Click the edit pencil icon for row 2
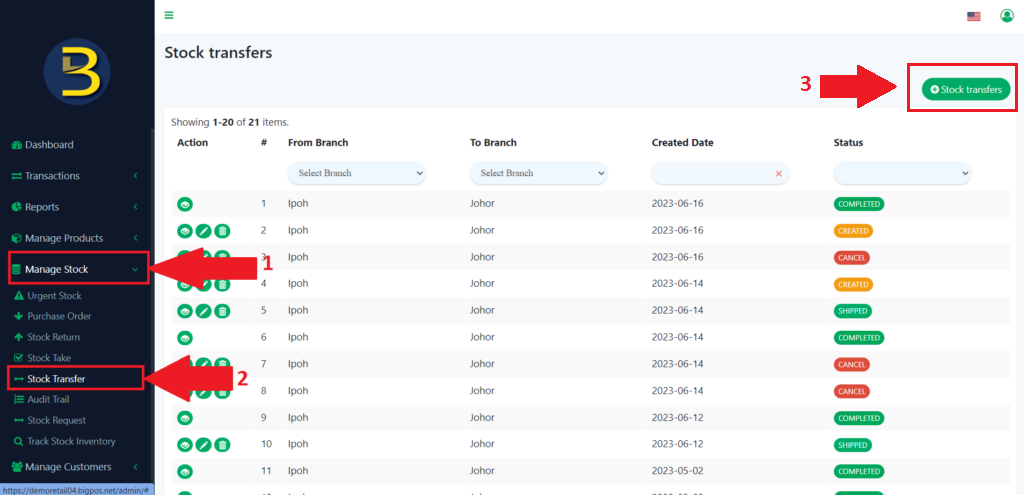This screenshot has height=495, width=1024. point(203,231)
